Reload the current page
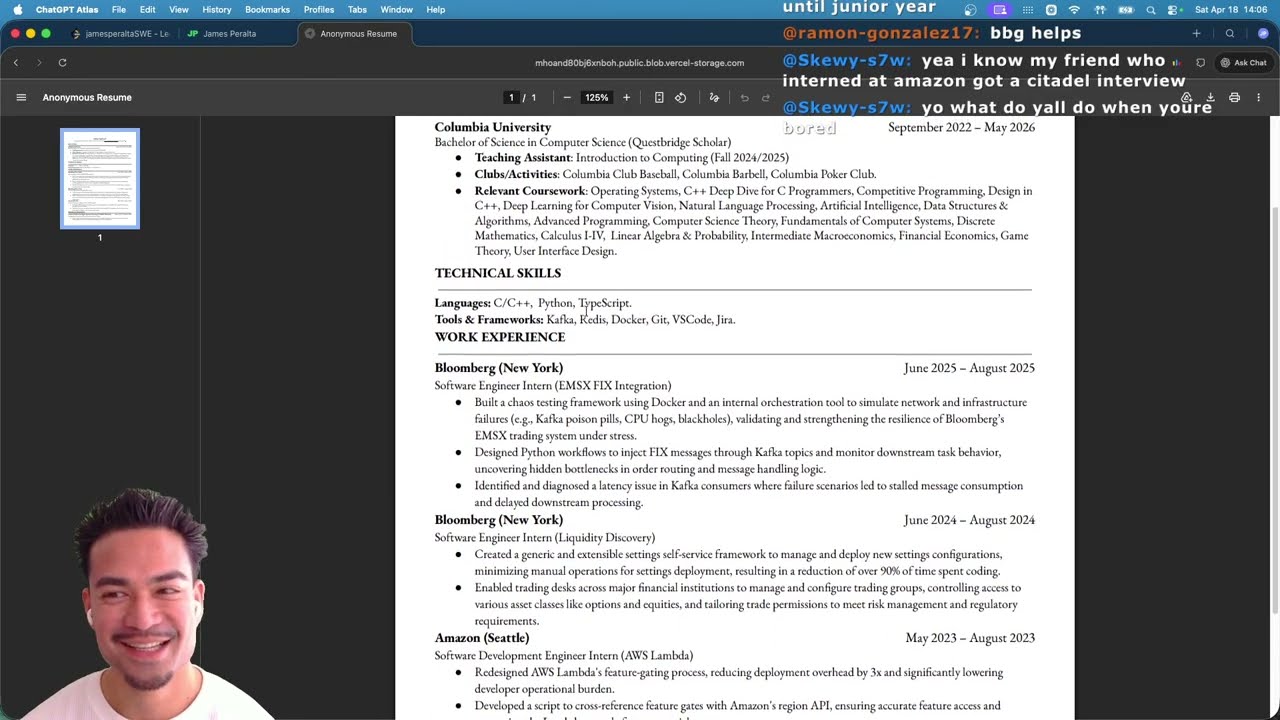Image resolution: width=1280 pixels, height=720 pixels. pyautogui.click(x=62, y=62)
